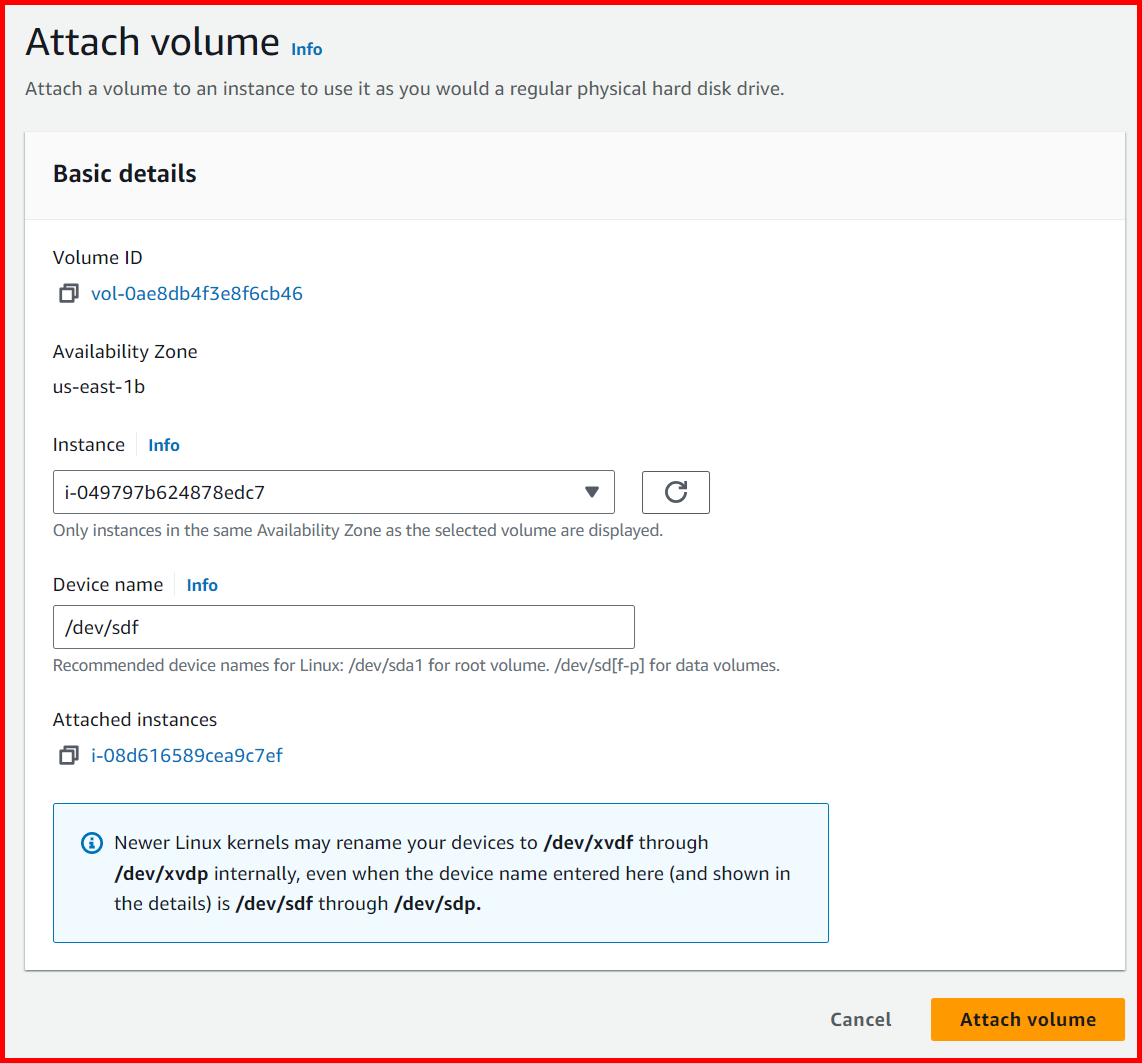Open the i-08d616589cea9c7ef instance link
The image size is (1142, 1063).
point(187,755)
